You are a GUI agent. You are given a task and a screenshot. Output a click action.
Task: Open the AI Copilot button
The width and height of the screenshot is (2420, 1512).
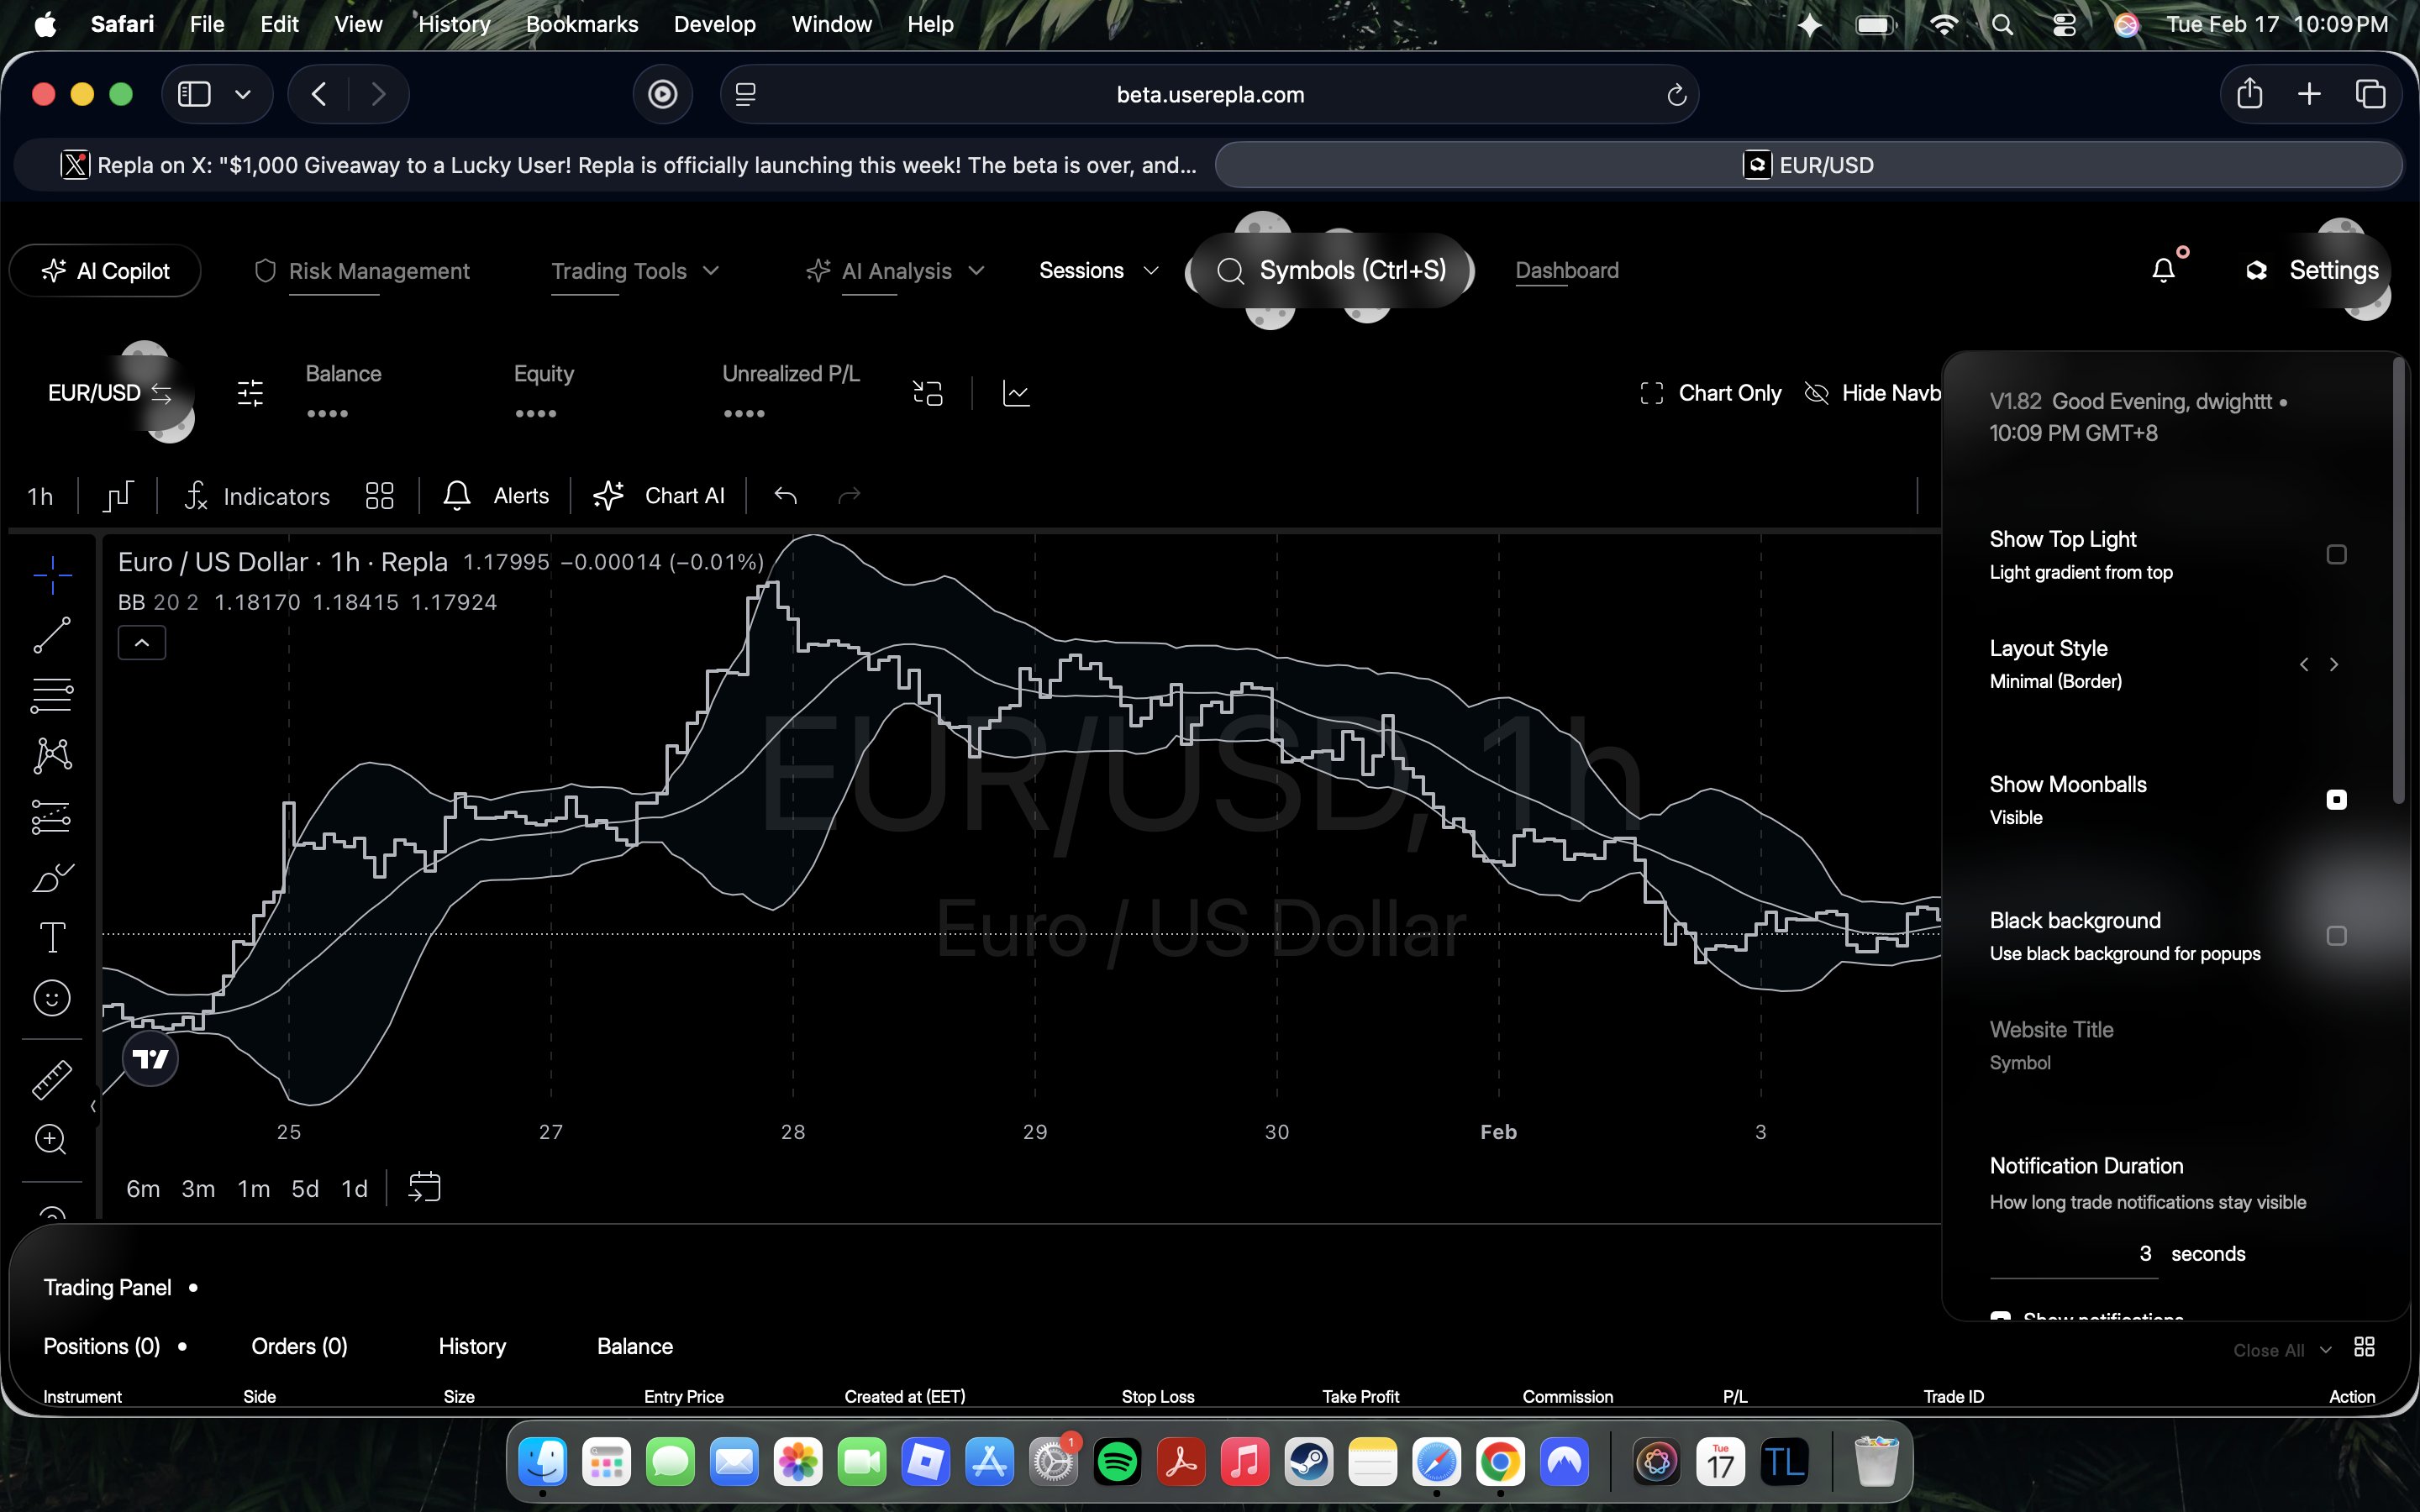click(x=106, y=271)
